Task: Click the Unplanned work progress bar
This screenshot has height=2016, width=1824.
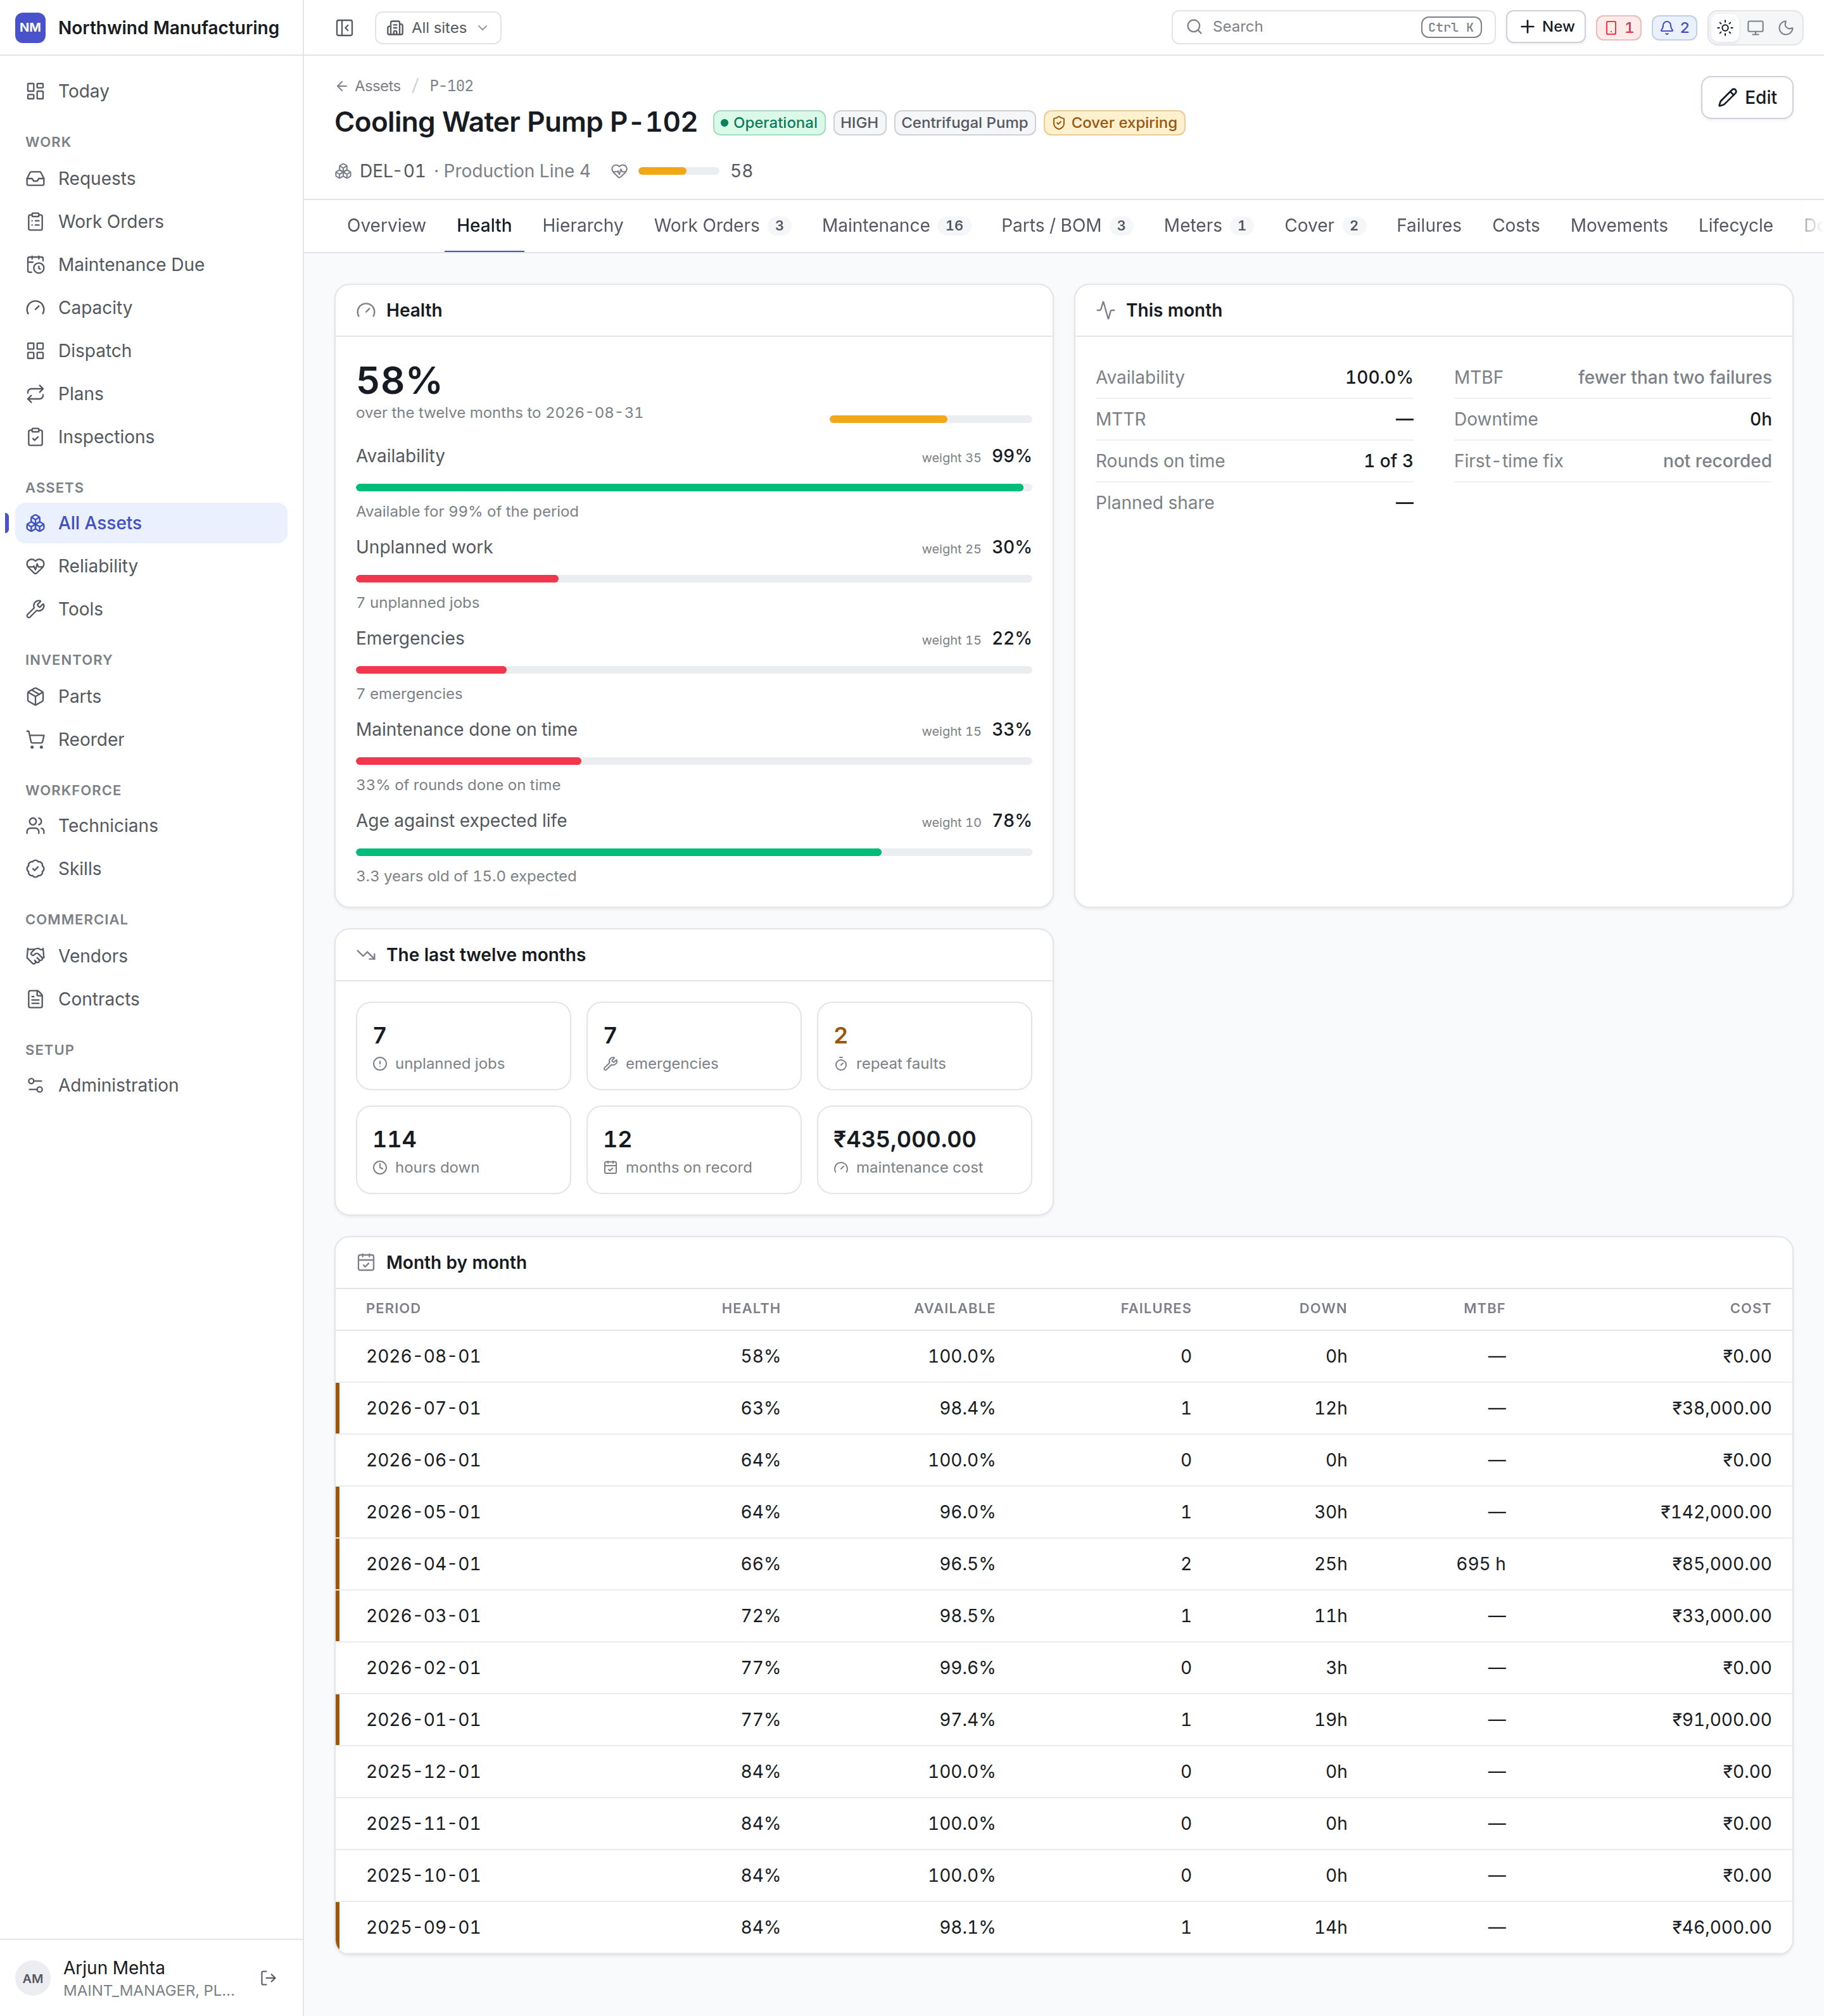Action: tap(693, 579)
